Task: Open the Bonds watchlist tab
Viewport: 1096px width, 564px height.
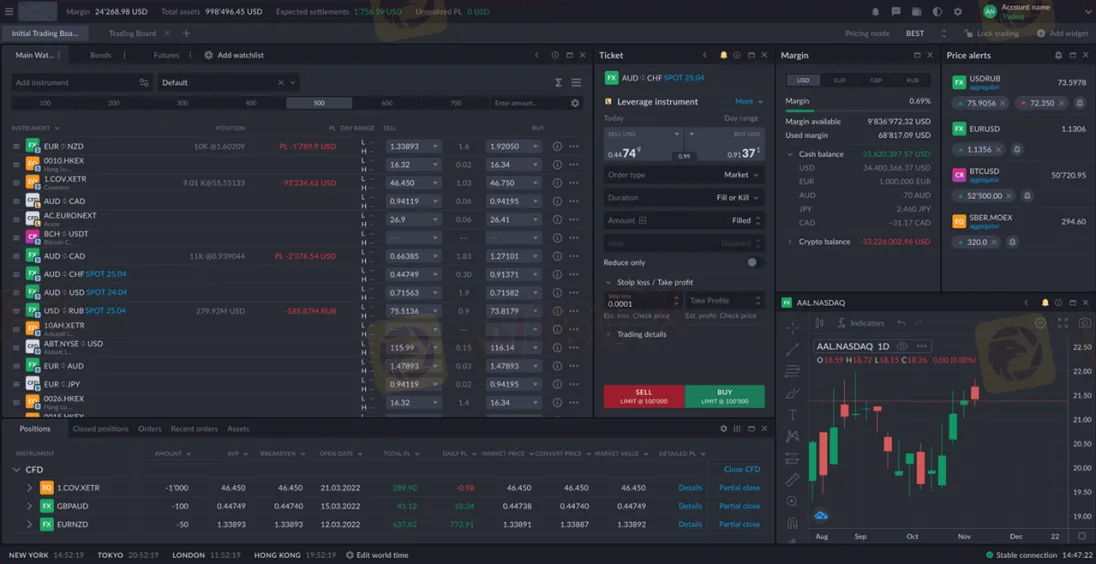Action: coord(100,55)
